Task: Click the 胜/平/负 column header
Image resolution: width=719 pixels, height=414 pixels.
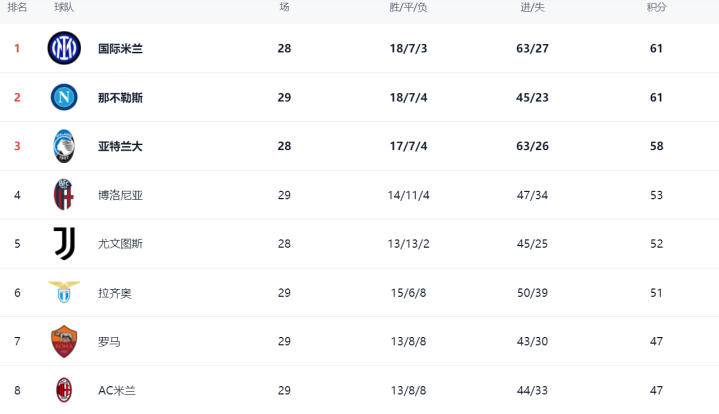Action: click(x=408, y=7)
